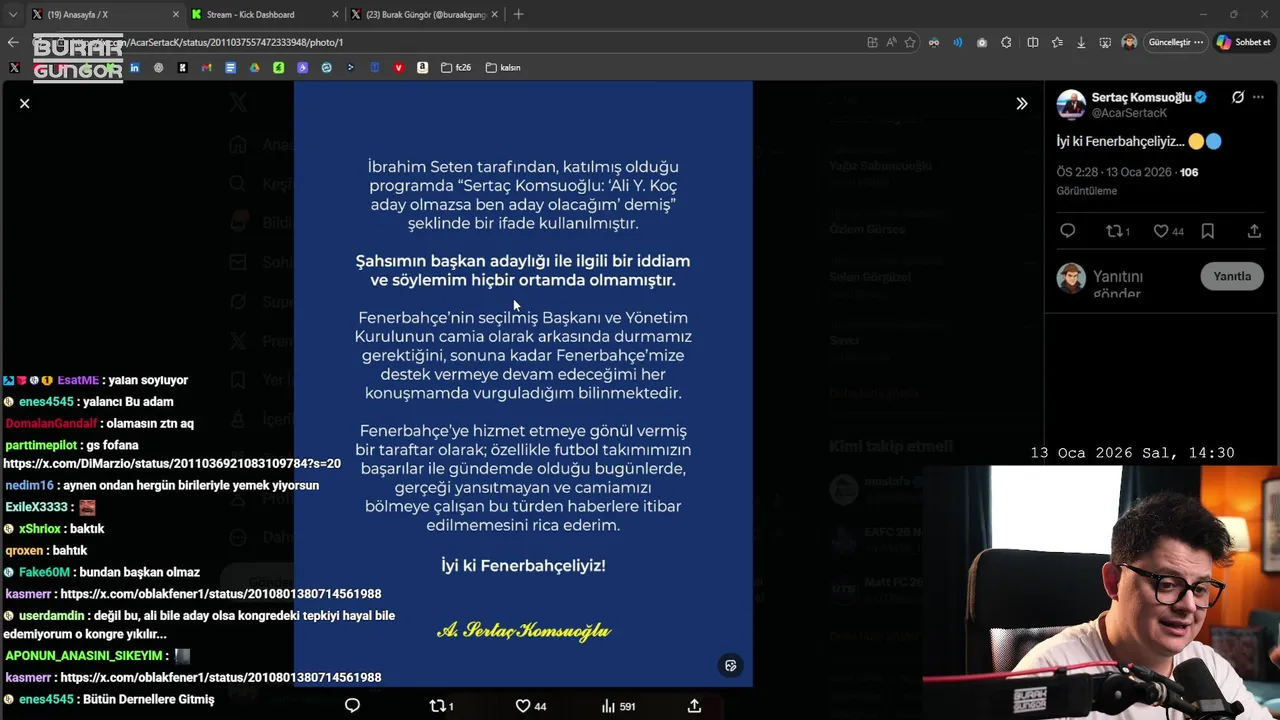Click the Yanıtını gönder reply field
The height and width of the screenshot is (720, 1280).
tap(1117, 284)
